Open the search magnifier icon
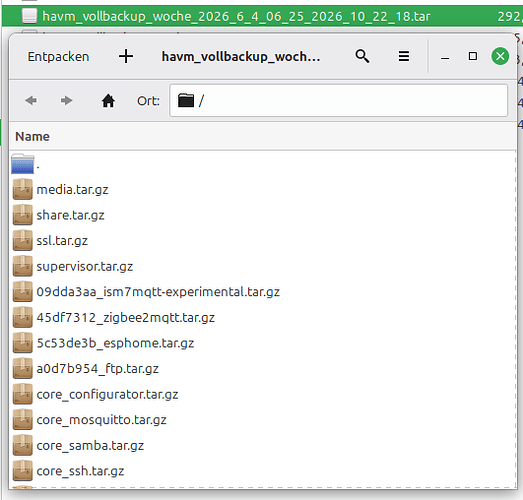Image resolution: width=523 pixels, height=500 pixels. [x=362, y=56]
